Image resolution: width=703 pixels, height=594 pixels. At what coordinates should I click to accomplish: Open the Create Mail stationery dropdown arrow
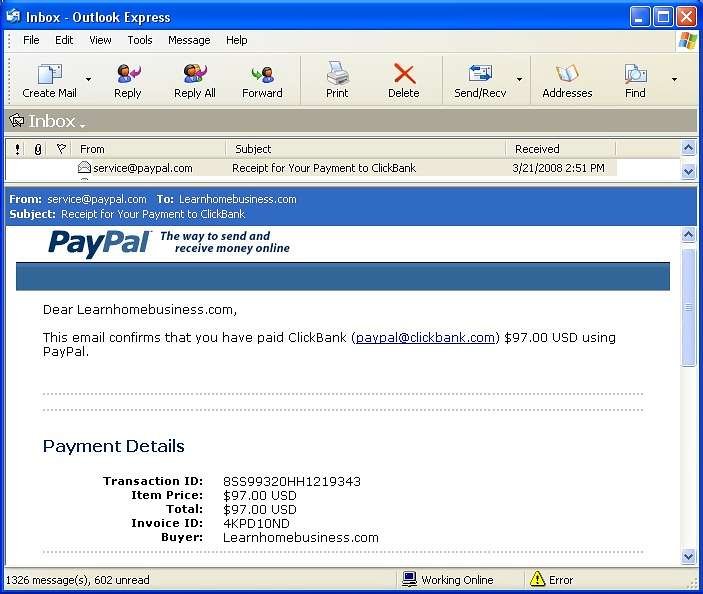coord(88,80)
